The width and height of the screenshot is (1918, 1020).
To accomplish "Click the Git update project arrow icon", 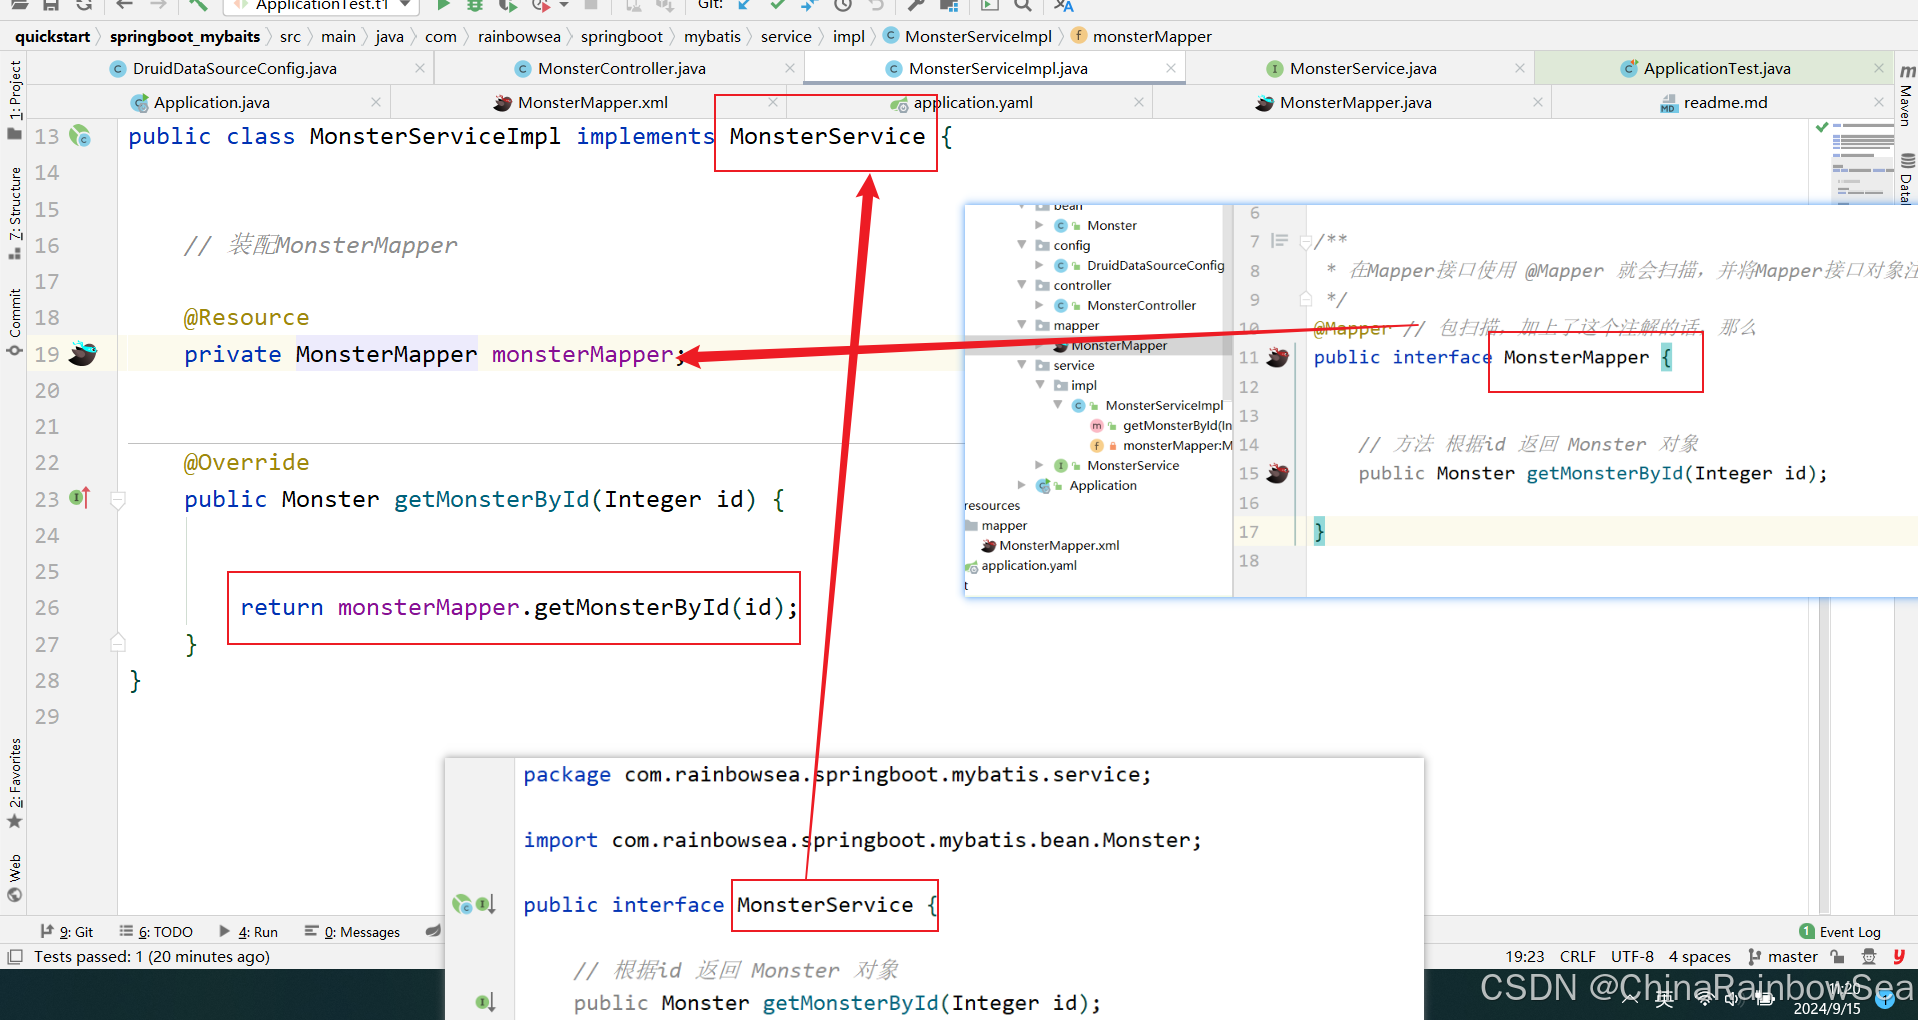I will [x=745, y=5].
